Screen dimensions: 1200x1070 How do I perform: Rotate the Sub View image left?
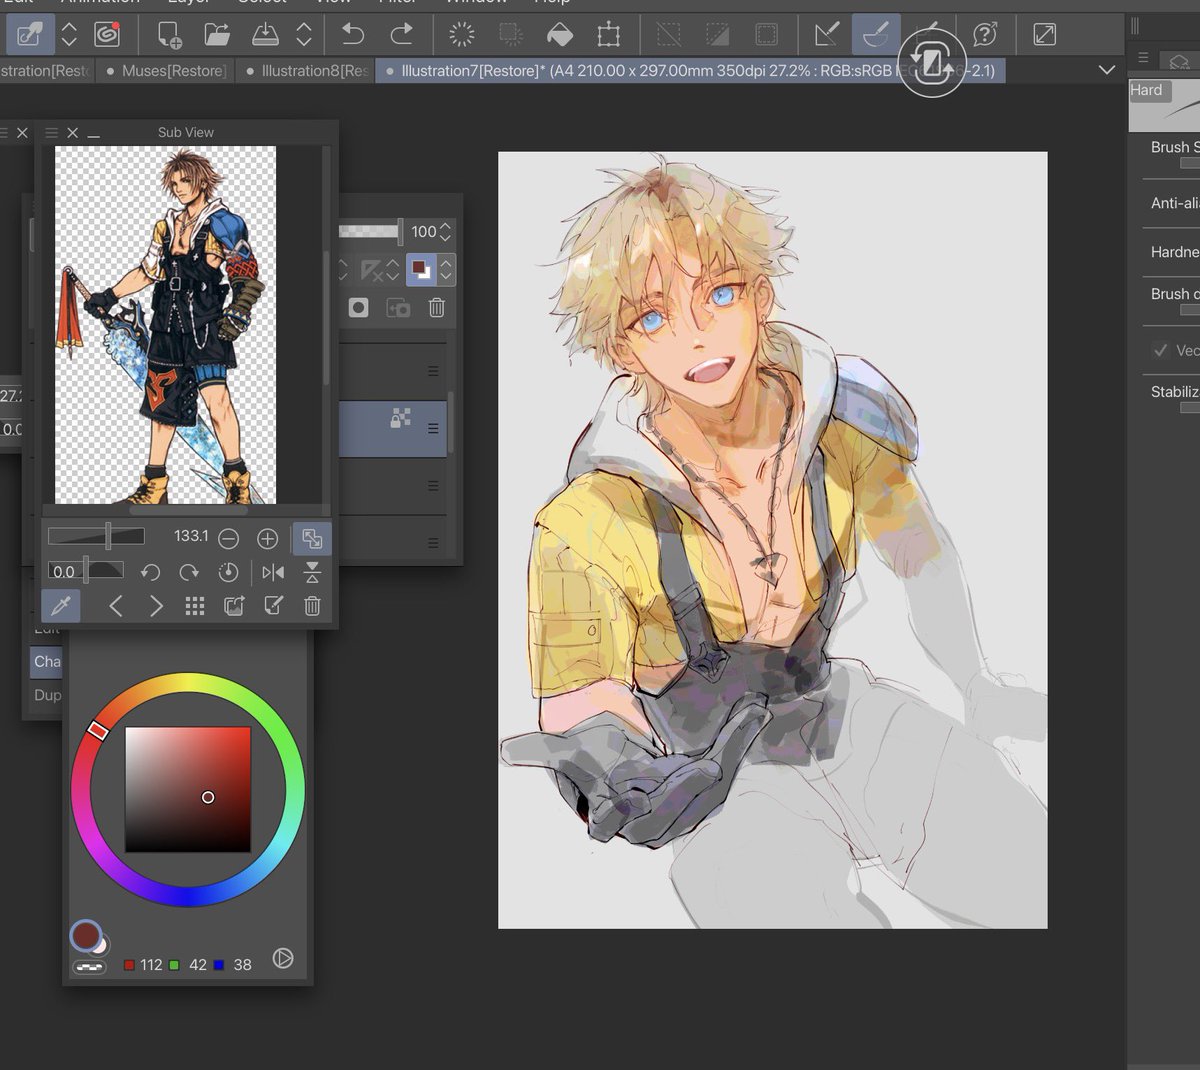[150, 572]
